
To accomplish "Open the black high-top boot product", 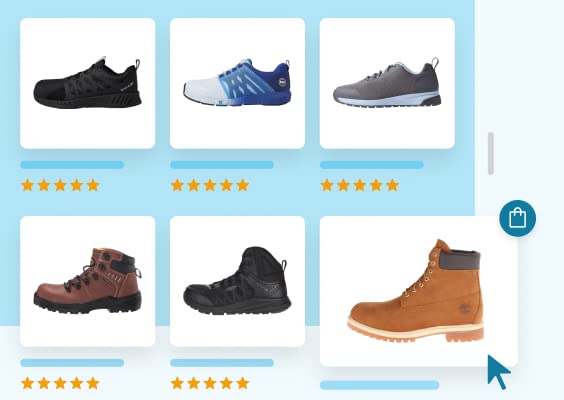I will tap(237, 281).
